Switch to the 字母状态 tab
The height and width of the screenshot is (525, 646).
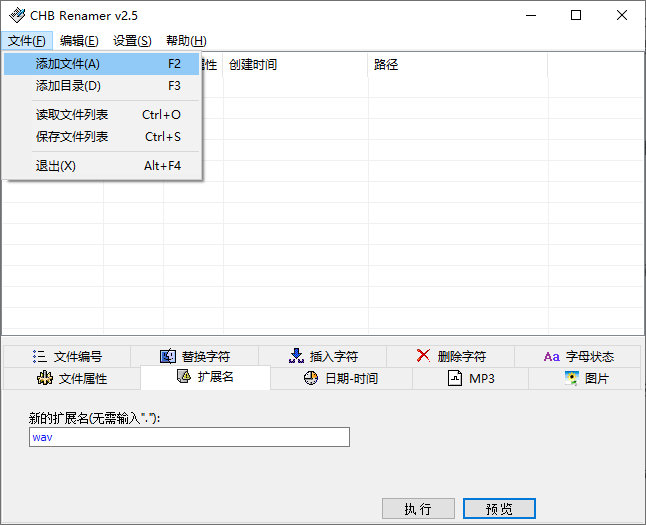578,356
